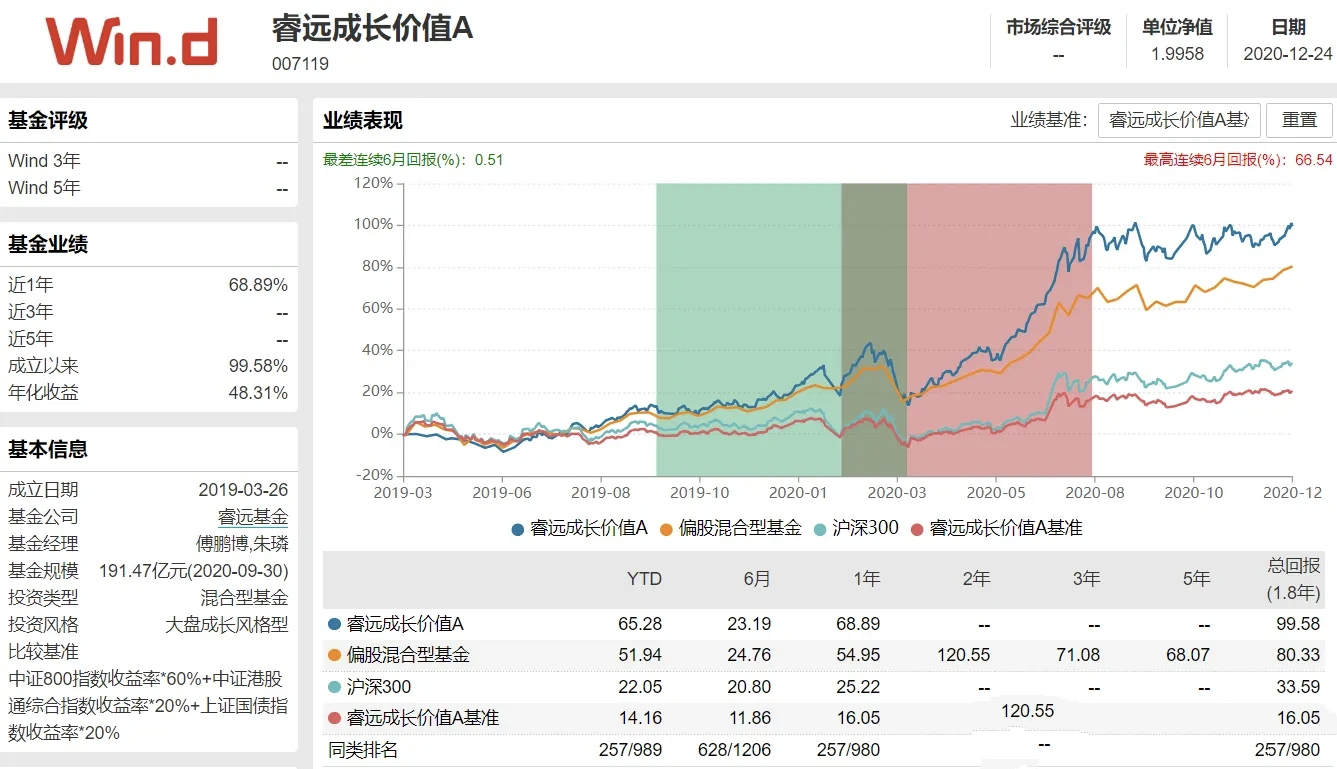Click 投资类型 value 混合型基金

point(244,598)
